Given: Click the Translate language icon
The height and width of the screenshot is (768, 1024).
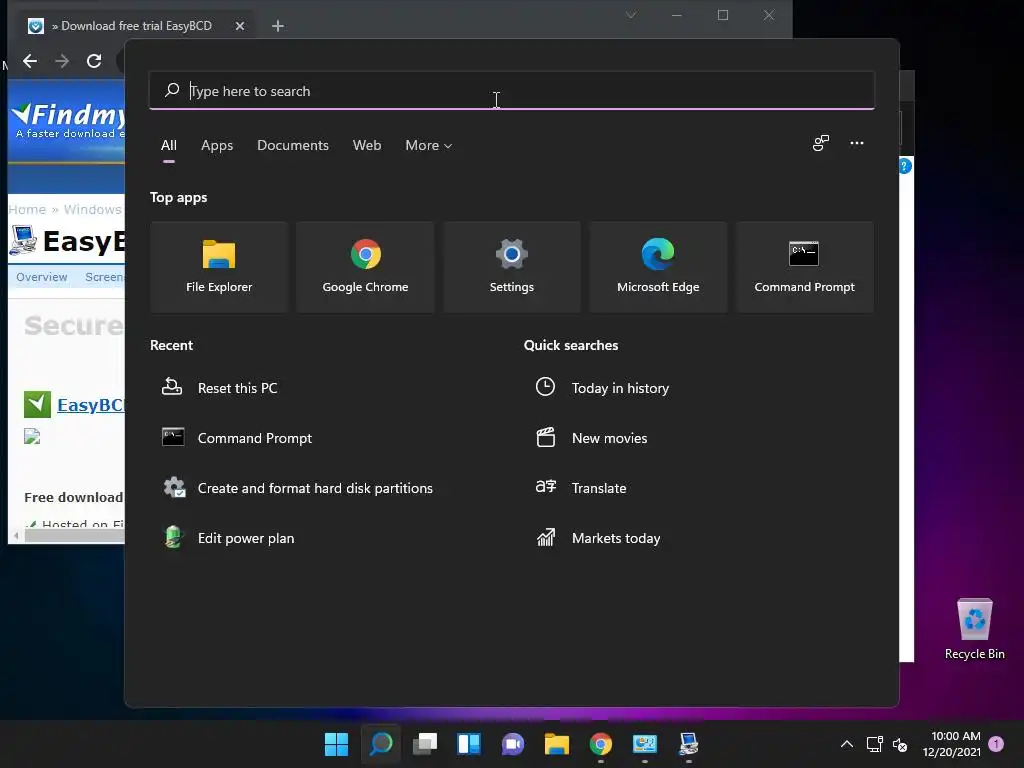Looking at the screenshot, I should pyautogui.click(x=545, y=487).
